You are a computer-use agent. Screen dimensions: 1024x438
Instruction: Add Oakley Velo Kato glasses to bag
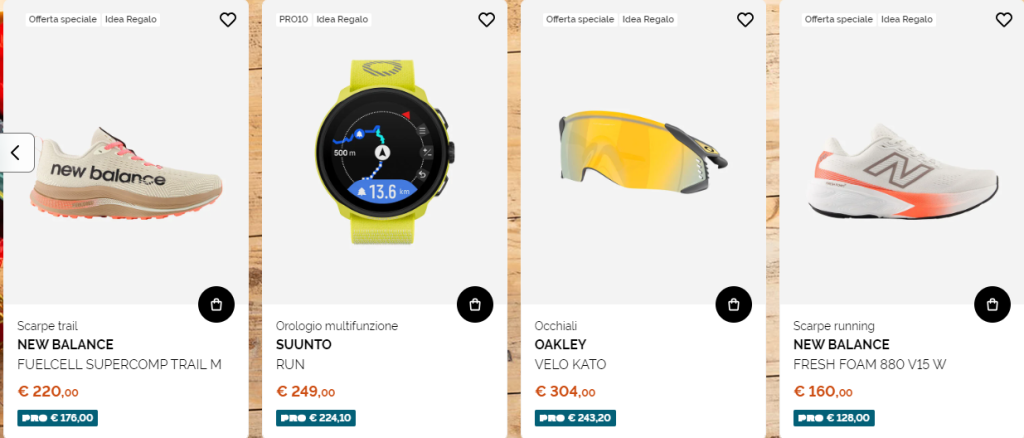click(733, 304)
